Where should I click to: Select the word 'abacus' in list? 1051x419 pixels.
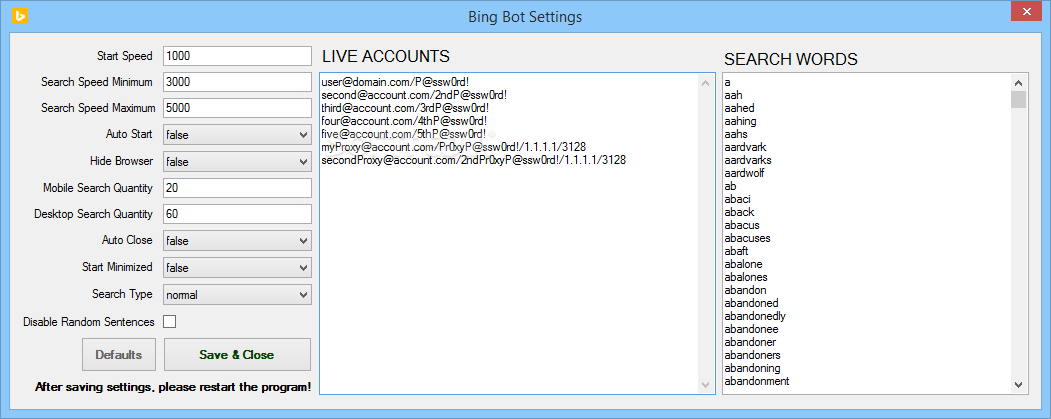point(742,225)
